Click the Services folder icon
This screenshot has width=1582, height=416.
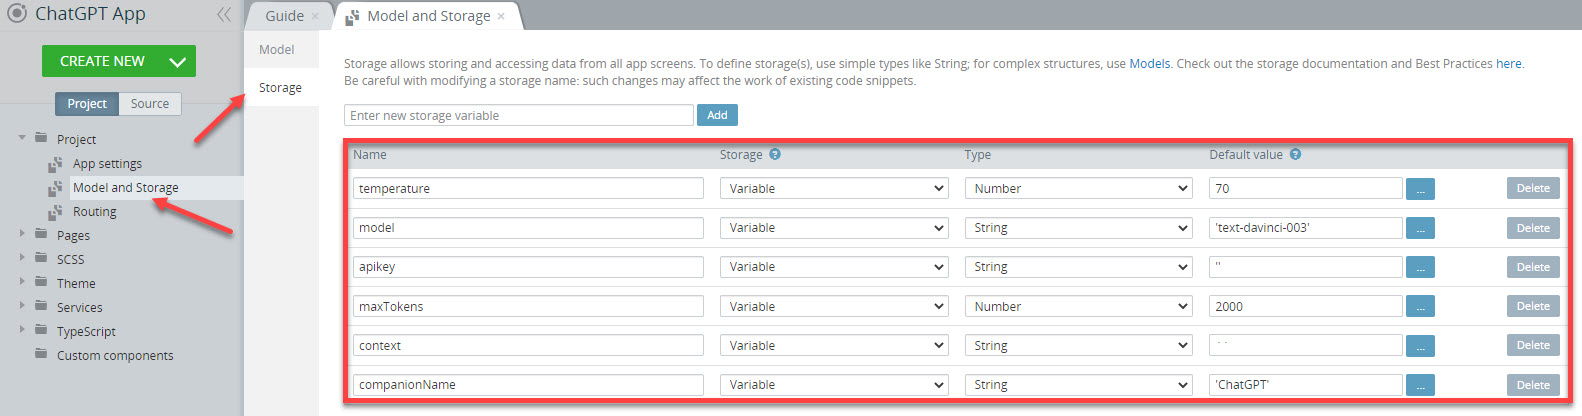click(x=41, y=306)
